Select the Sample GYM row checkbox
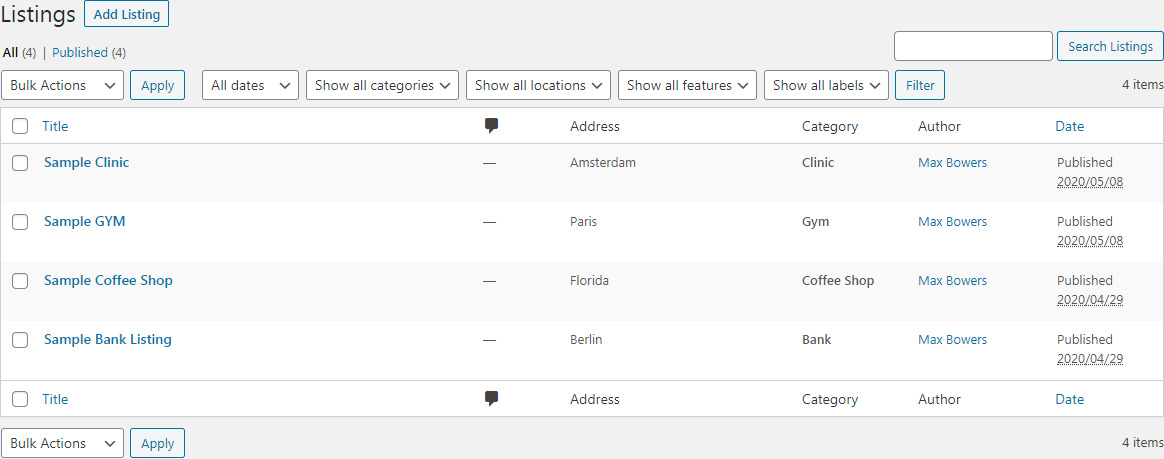 click(x=20, y=222)
